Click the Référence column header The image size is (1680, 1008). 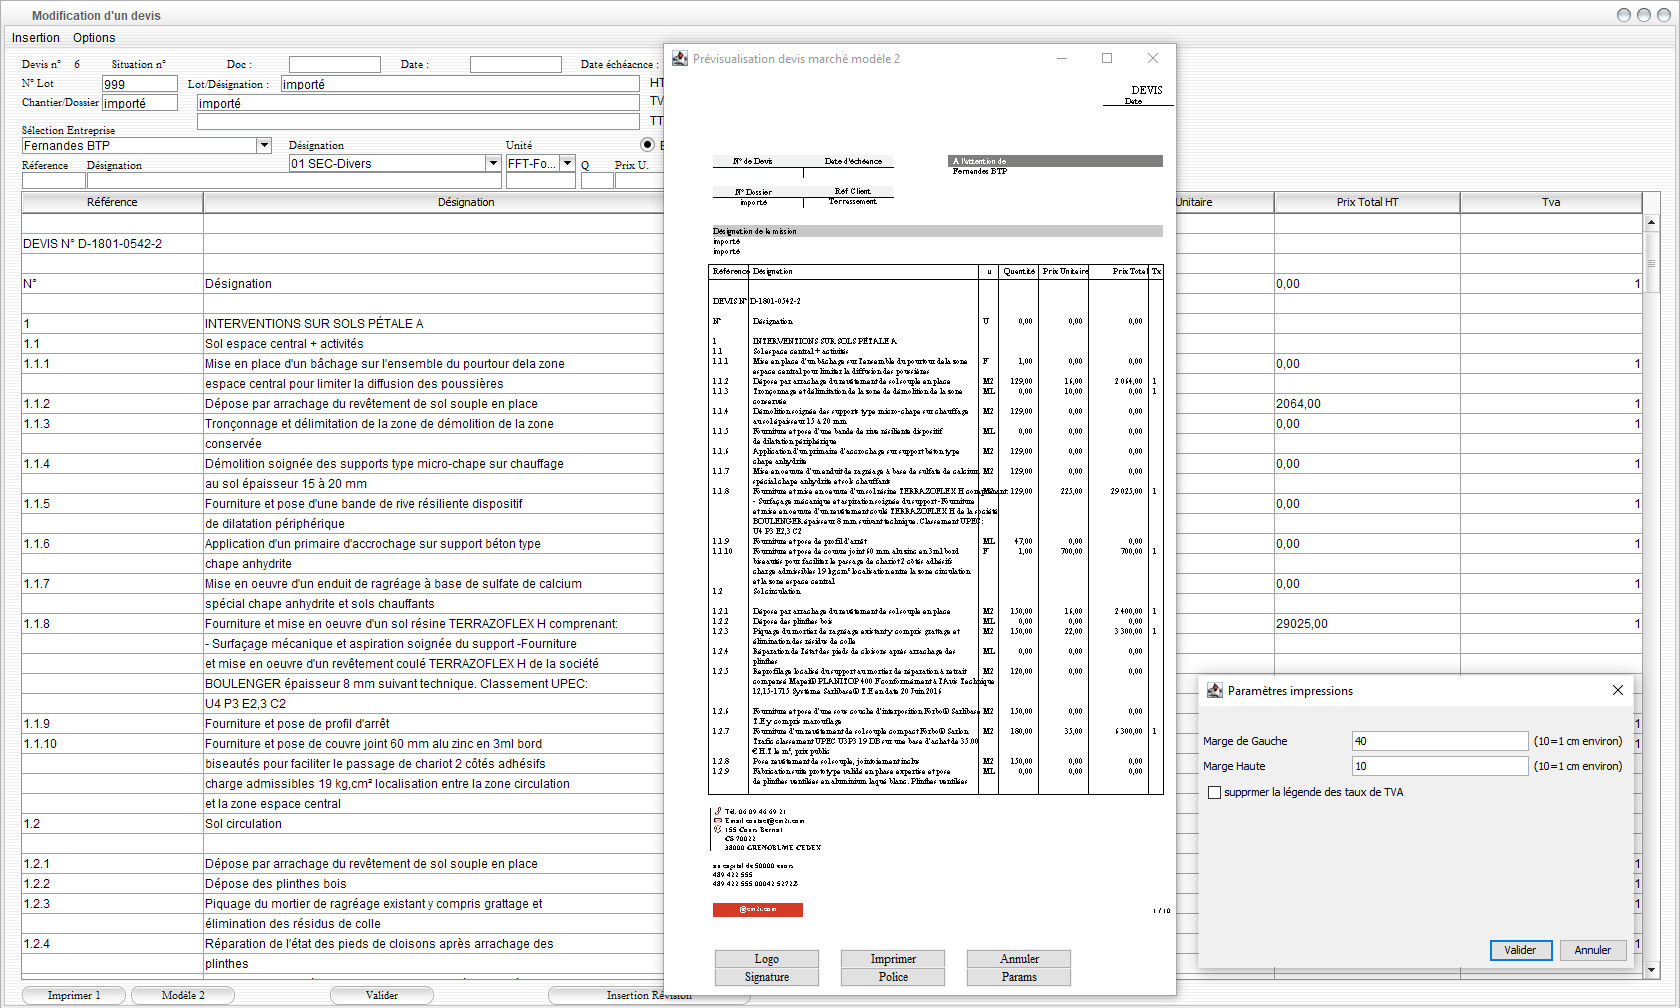point(112,202)
